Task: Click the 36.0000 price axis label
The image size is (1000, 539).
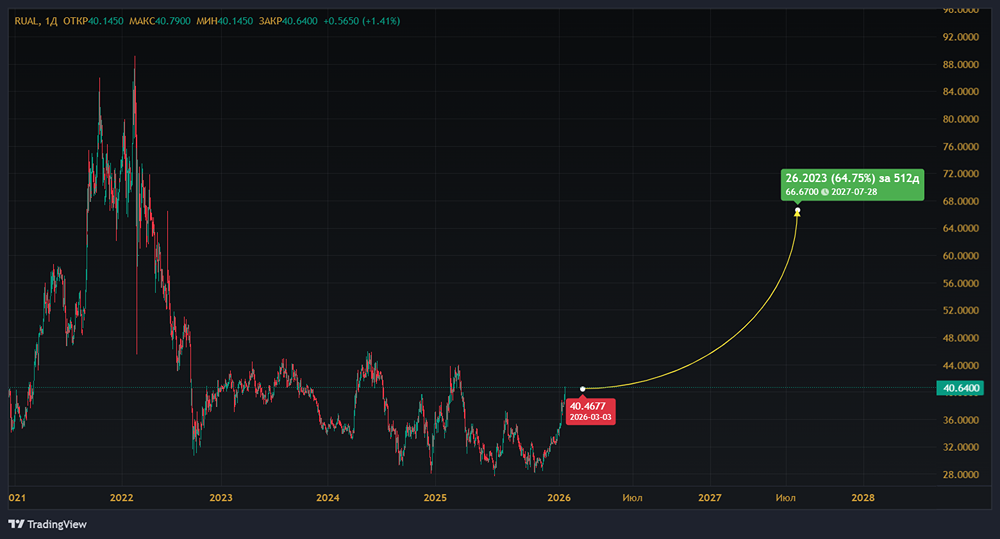Action: click(x=960, y=420)
